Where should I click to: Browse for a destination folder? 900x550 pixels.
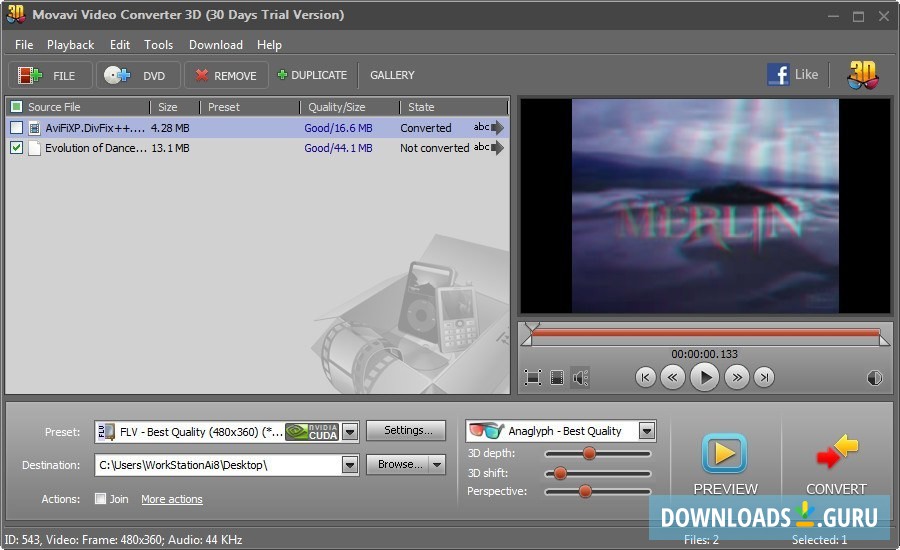pos(398,464)
